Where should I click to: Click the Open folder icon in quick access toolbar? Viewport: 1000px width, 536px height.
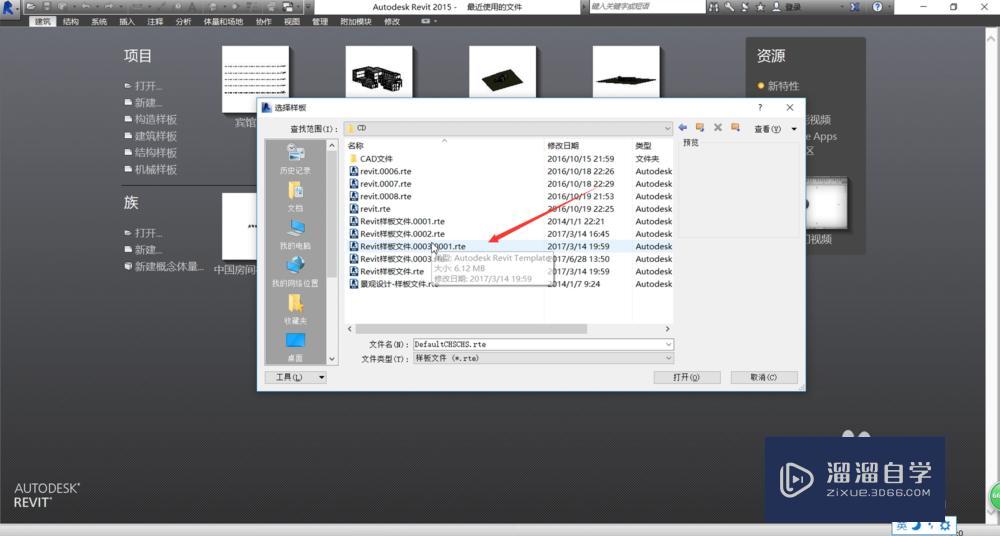pos(31,7)
